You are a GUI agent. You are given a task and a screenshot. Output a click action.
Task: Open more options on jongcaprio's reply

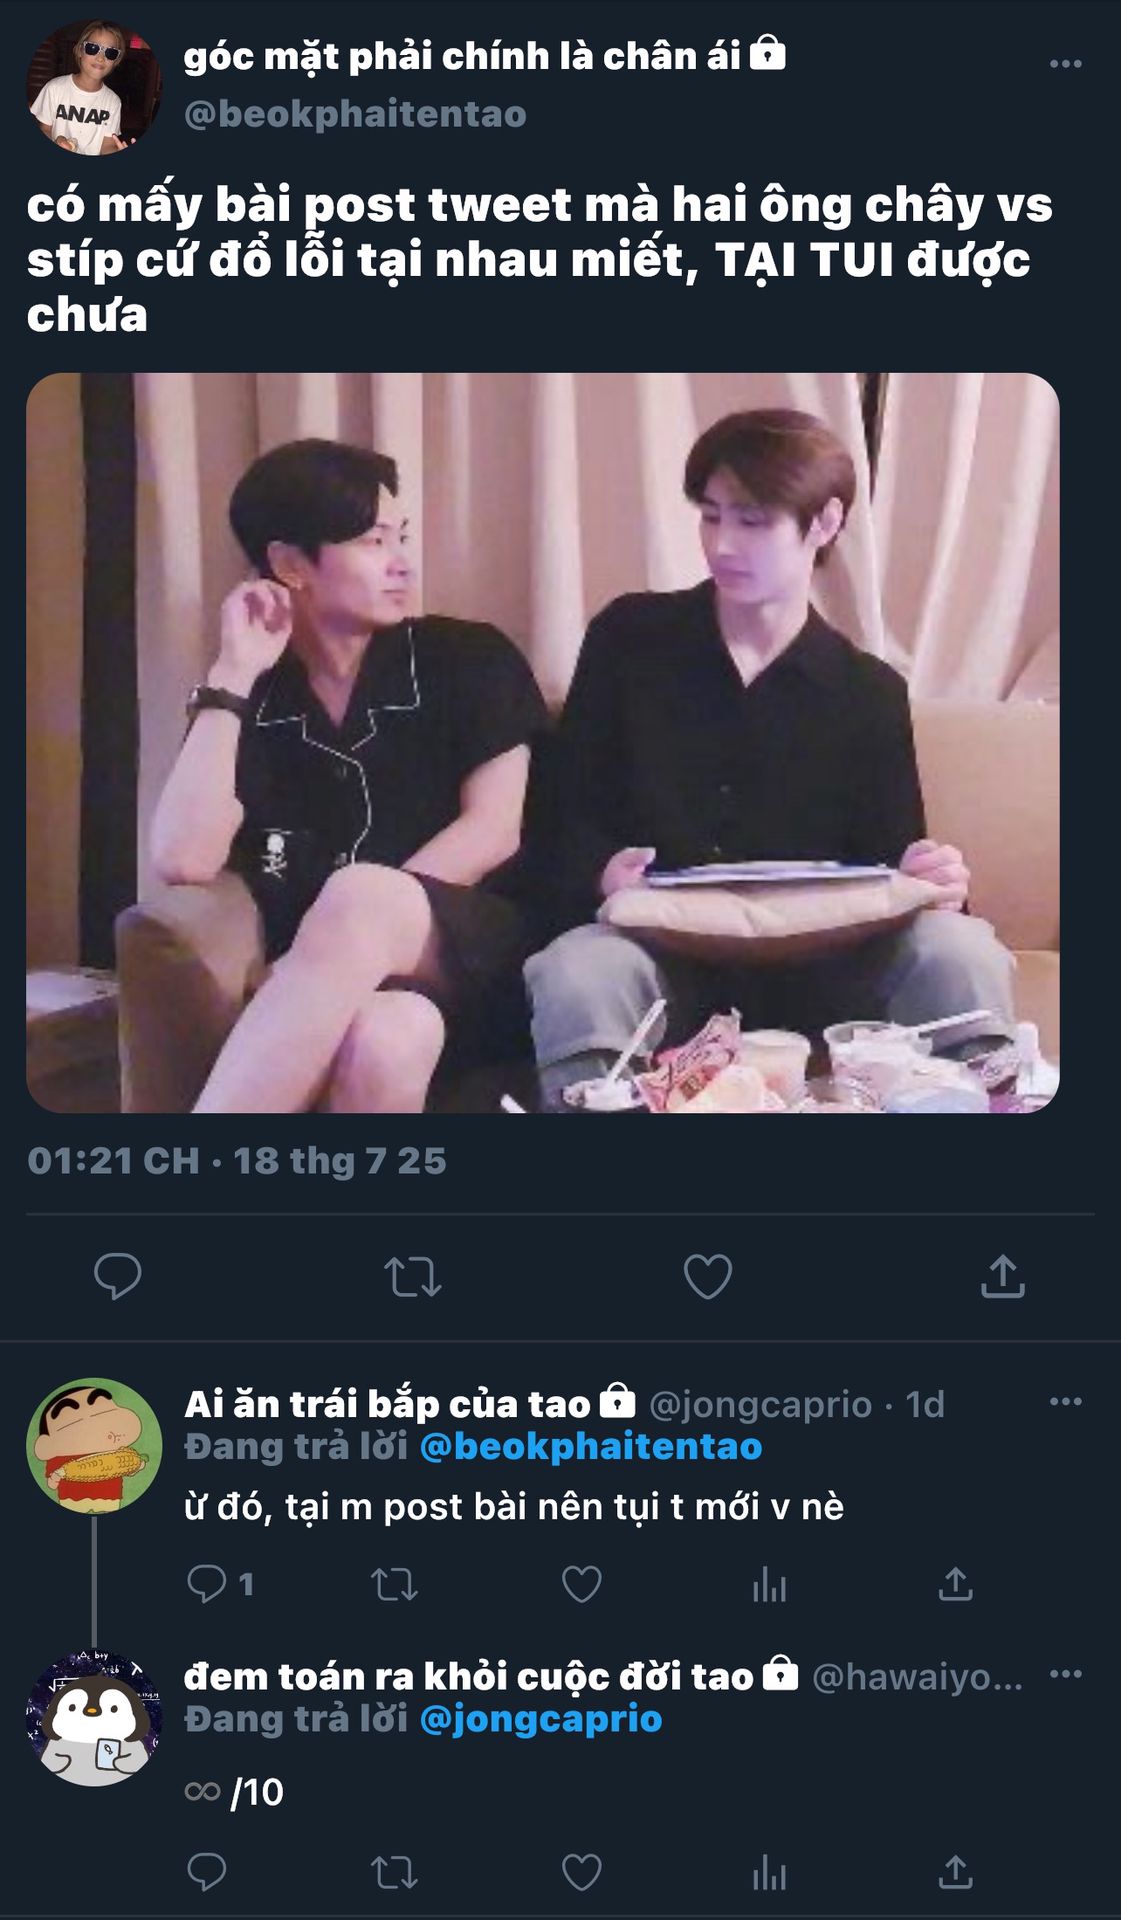click(x=1065, y=1402)
